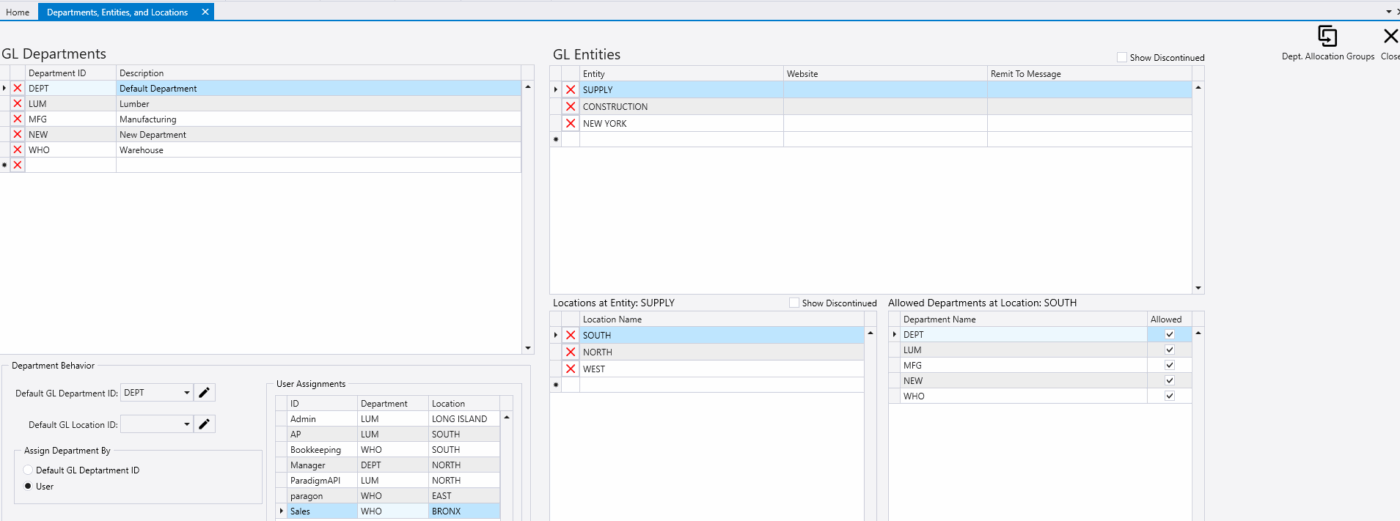Click Department Name column header

coord(1024,319)
